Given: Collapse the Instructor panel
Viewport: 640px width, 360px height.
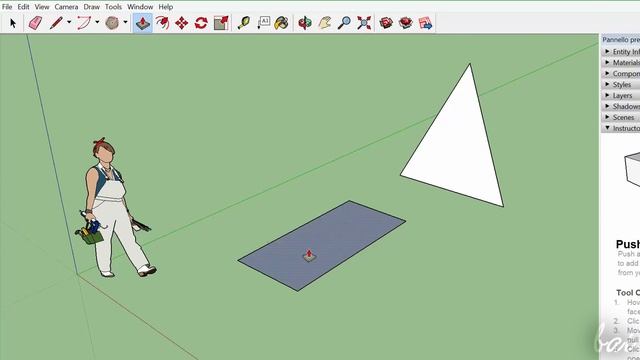Looking at the screenshot, I should tap(621, 128).
